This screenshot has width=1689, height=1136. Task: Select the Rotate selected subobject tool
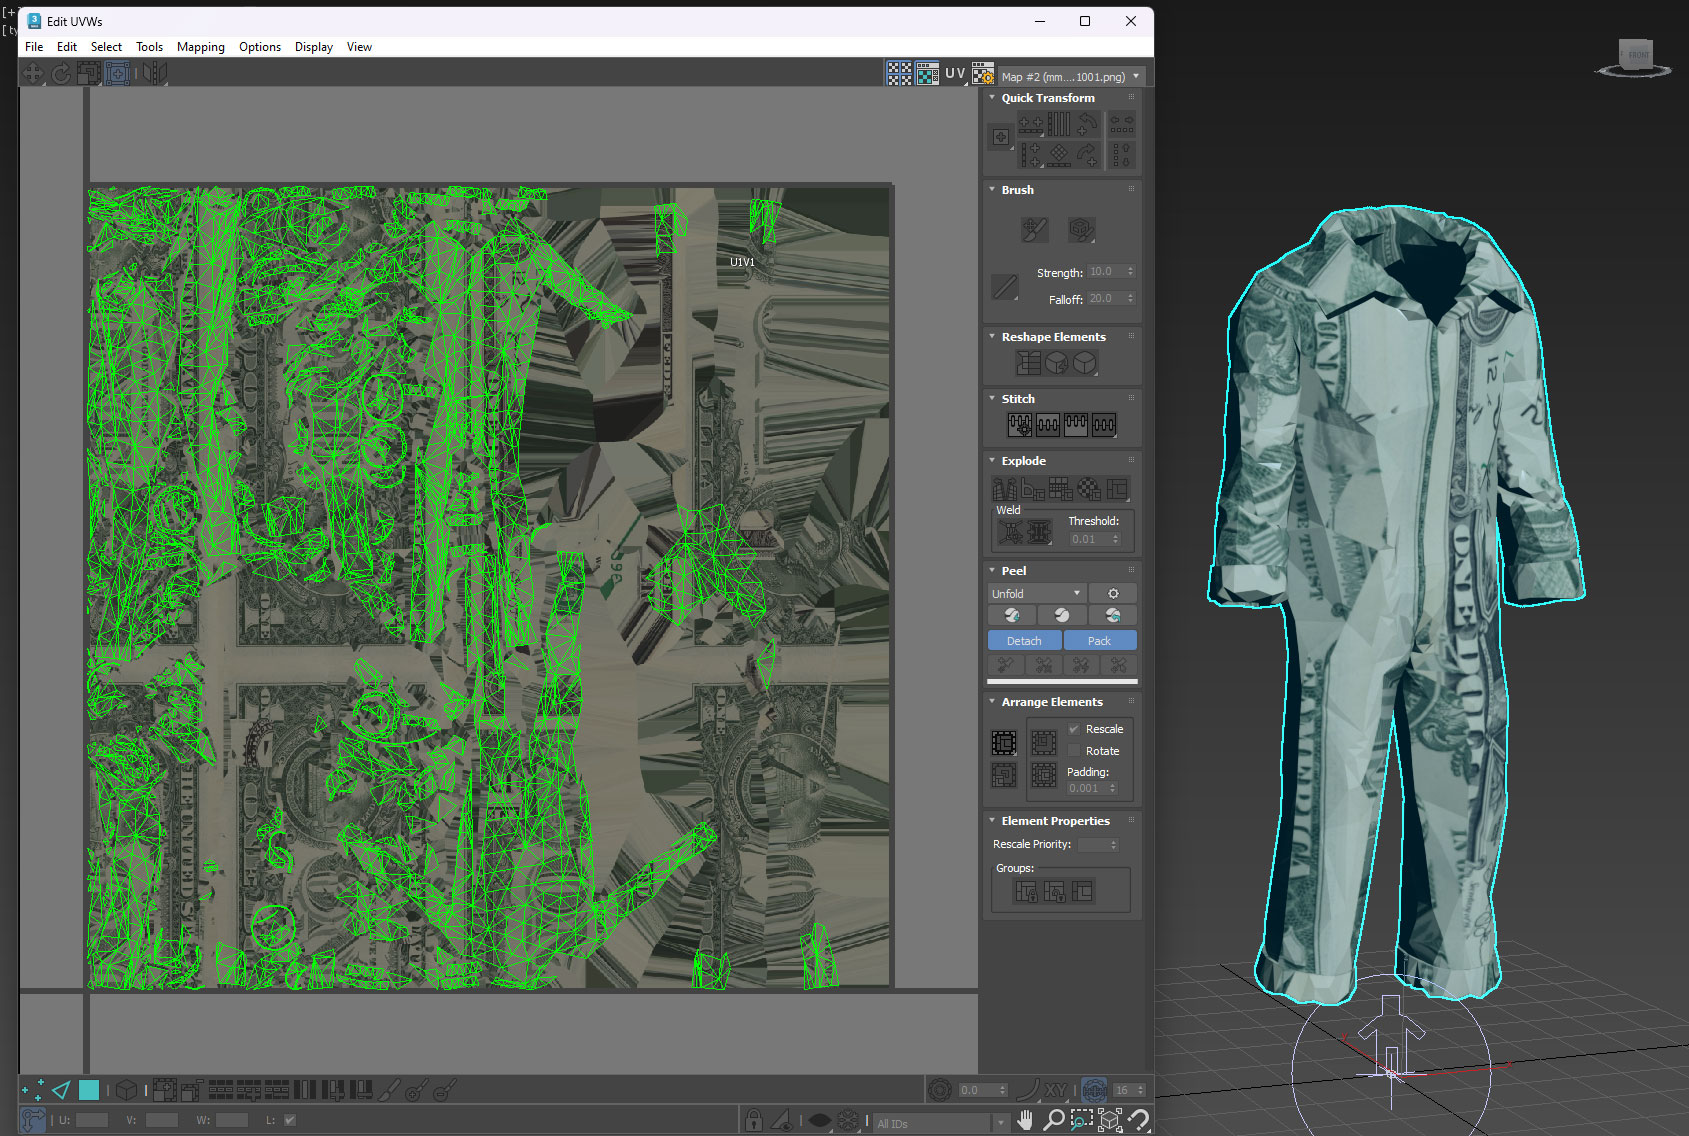tap(61, 73)
